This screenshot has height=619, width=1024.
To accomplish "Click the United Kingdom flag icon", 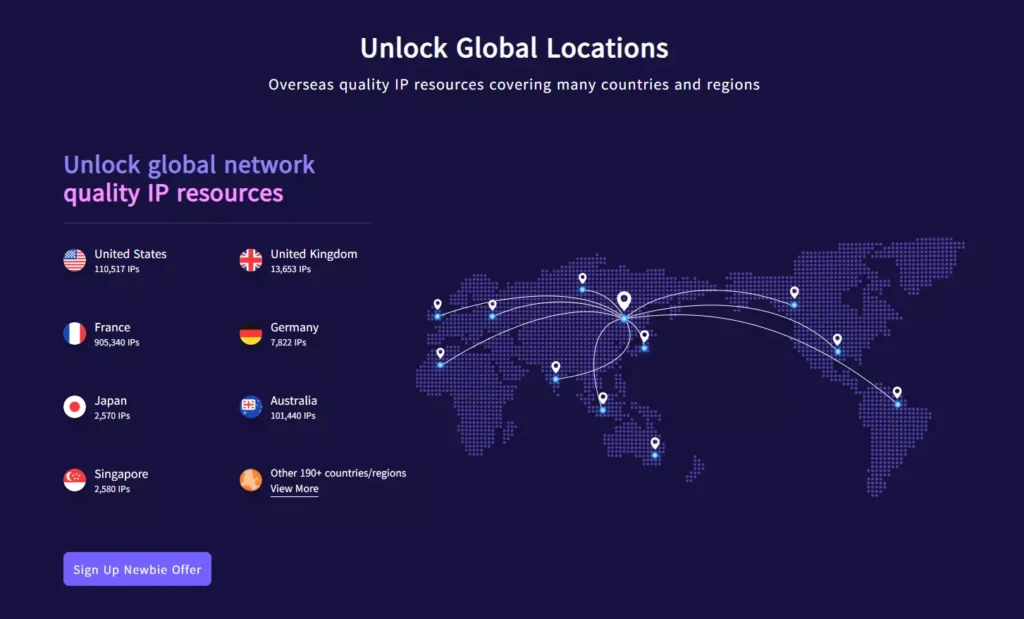I will (251, 261).
